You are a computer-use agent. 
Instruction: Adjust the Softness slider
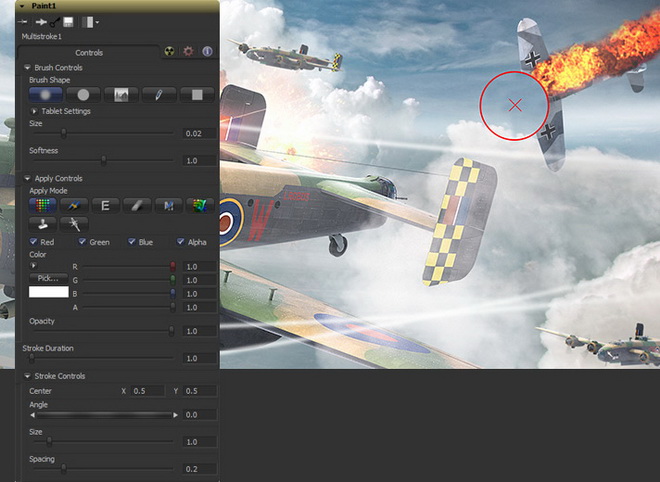(103, 160)
